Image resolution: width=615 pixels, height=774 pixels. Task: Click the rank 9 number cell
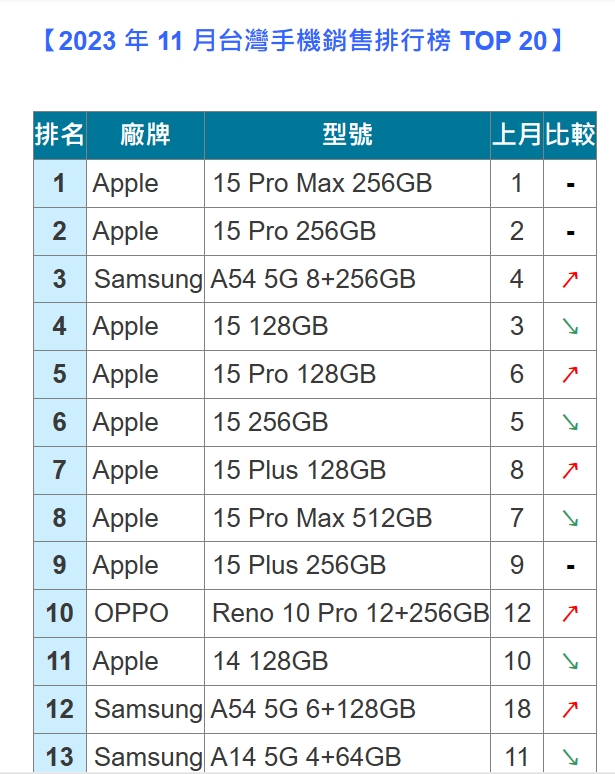[60, 565]
